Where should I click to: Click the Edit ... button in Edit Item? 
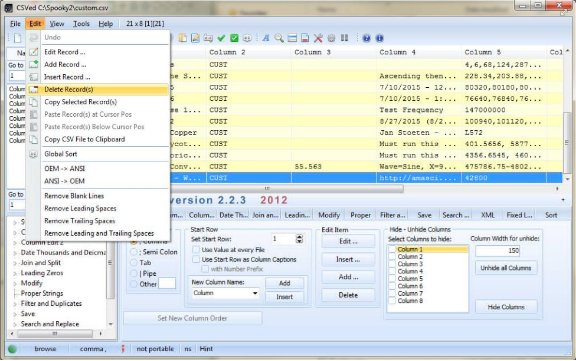tap(348, 241)
